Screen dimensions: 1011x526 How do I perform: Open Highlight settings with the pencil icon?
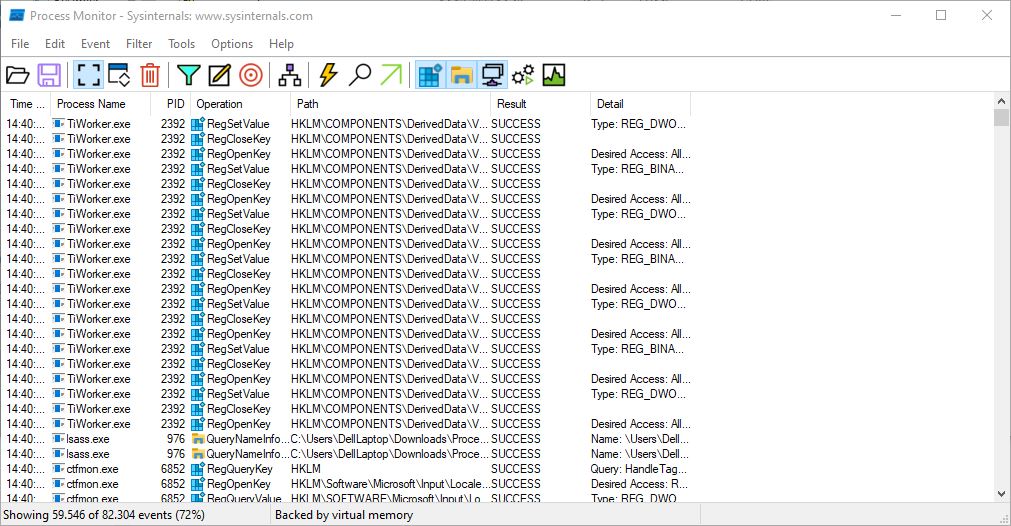[x=219, y=75]
